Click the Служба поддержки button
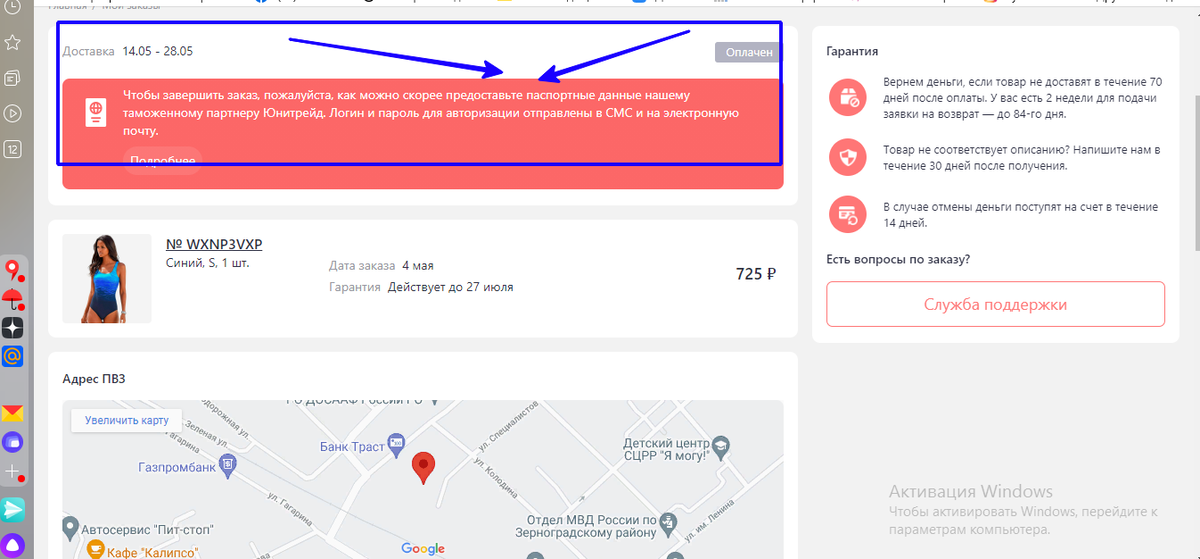Screen dimensions: 1200x559 click(995, 304)
